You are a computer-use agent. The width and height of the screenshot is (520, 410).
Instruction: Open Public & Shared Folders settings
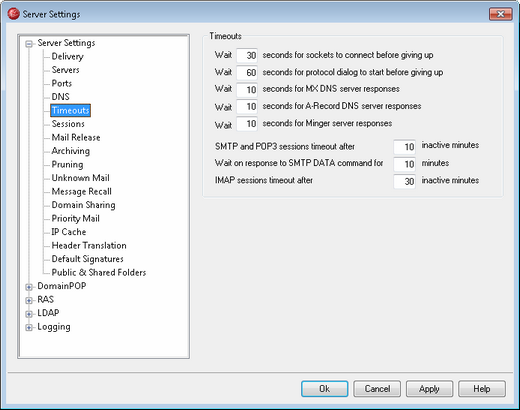(99, 272)
